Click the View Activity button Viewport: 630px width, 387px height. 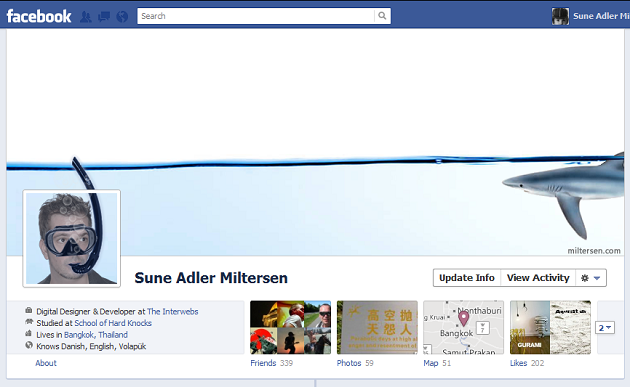pos(538,278)
